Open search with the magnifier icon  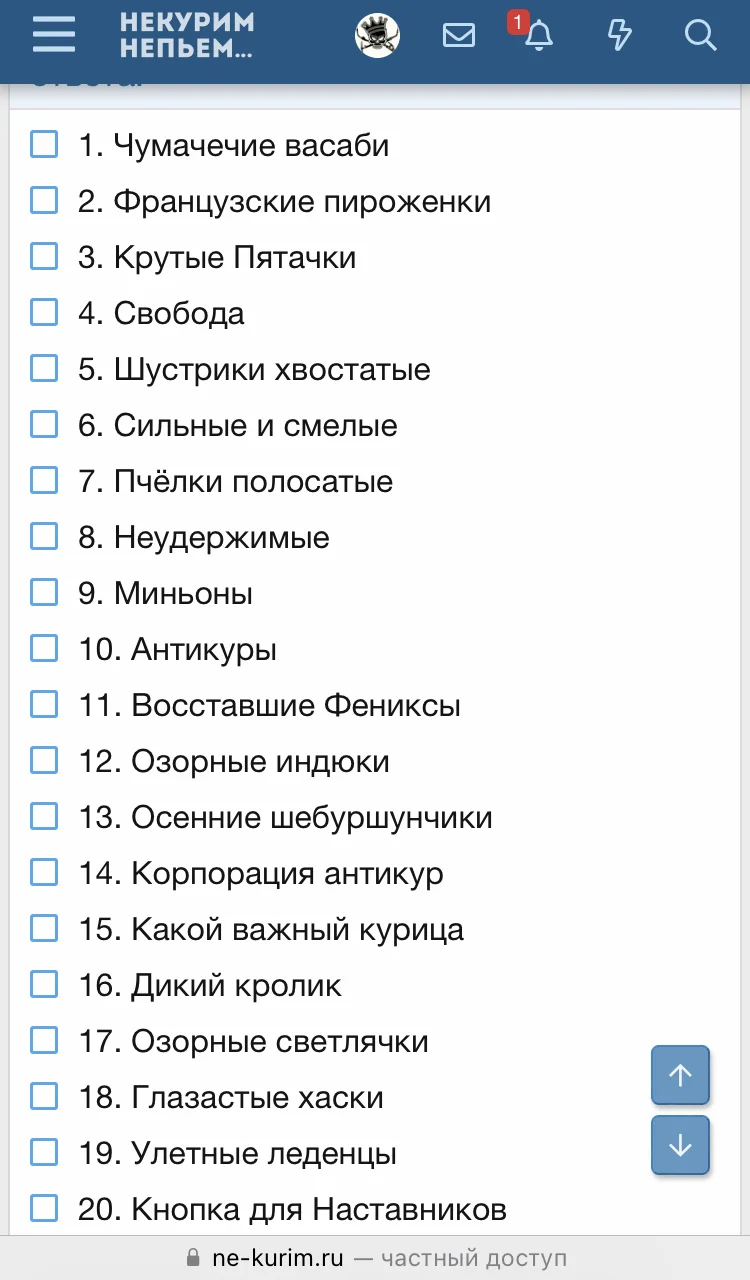[700, 35]
